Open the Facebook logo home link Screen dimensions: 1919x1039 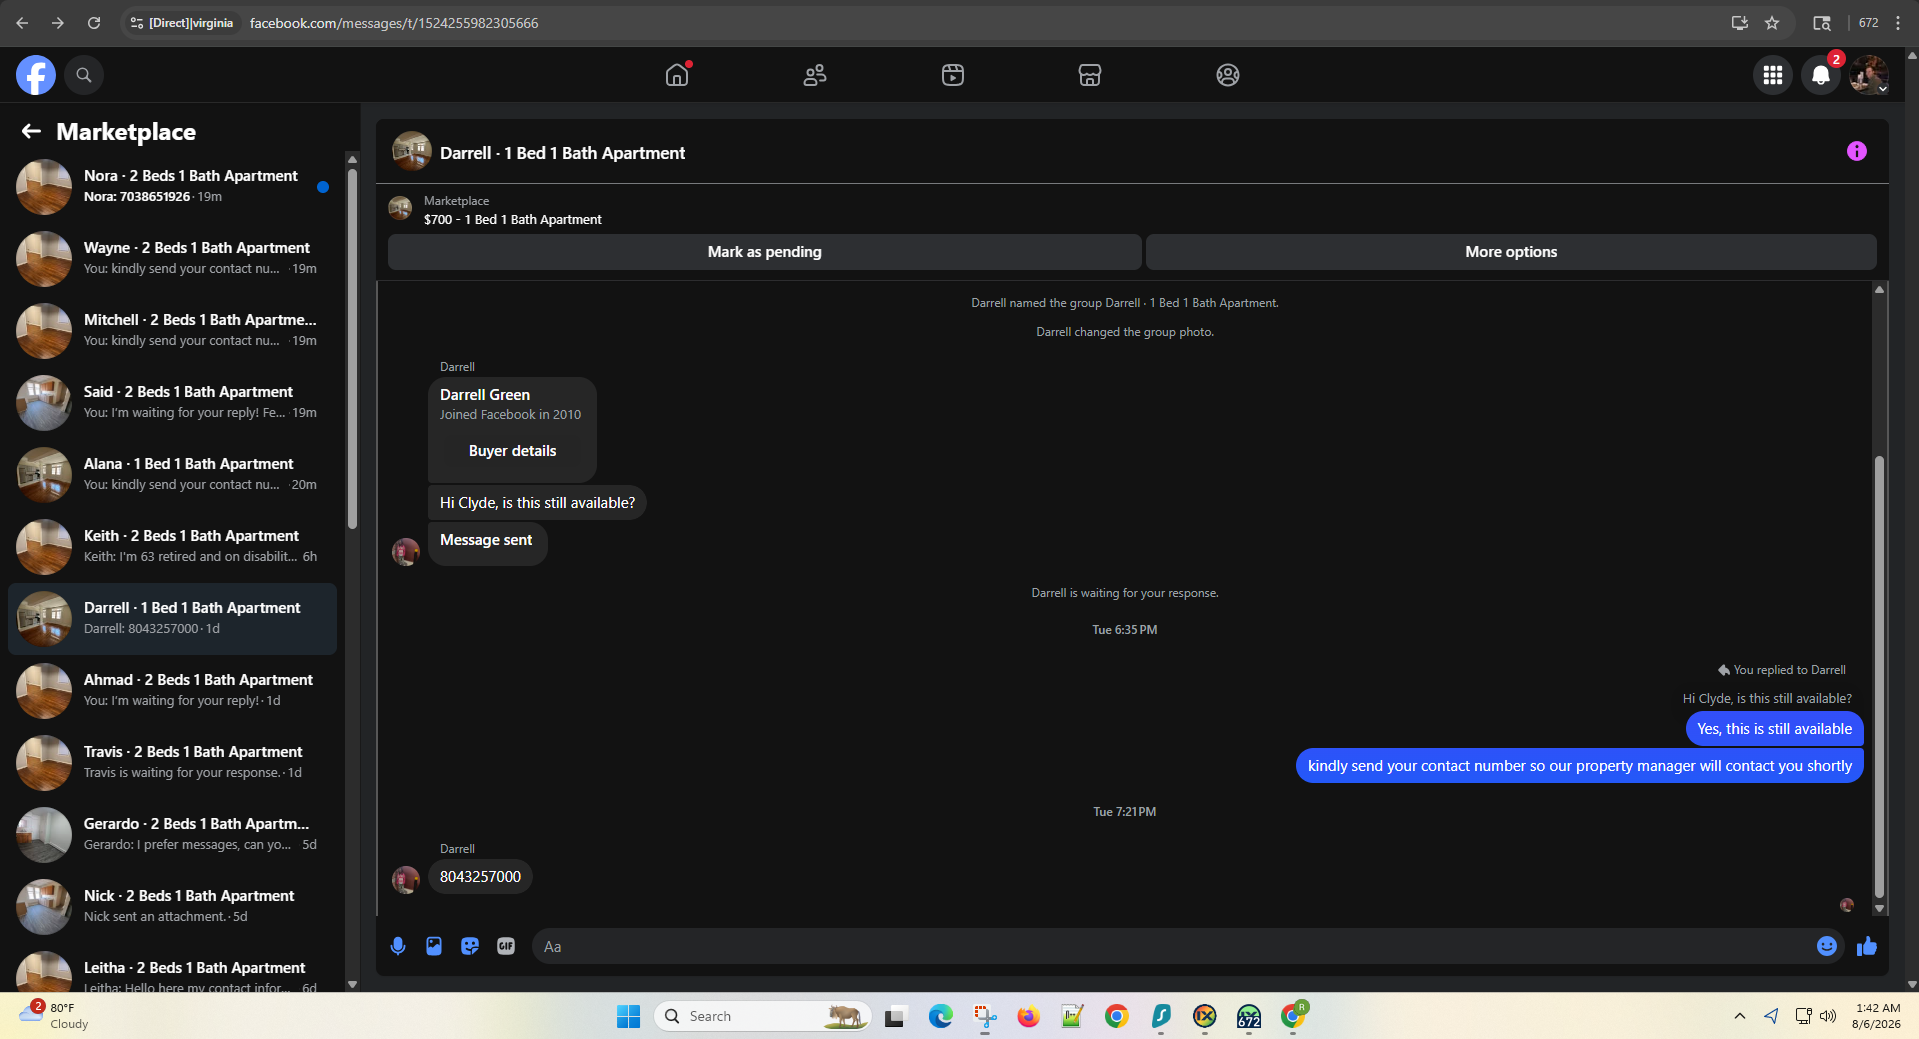36,75
